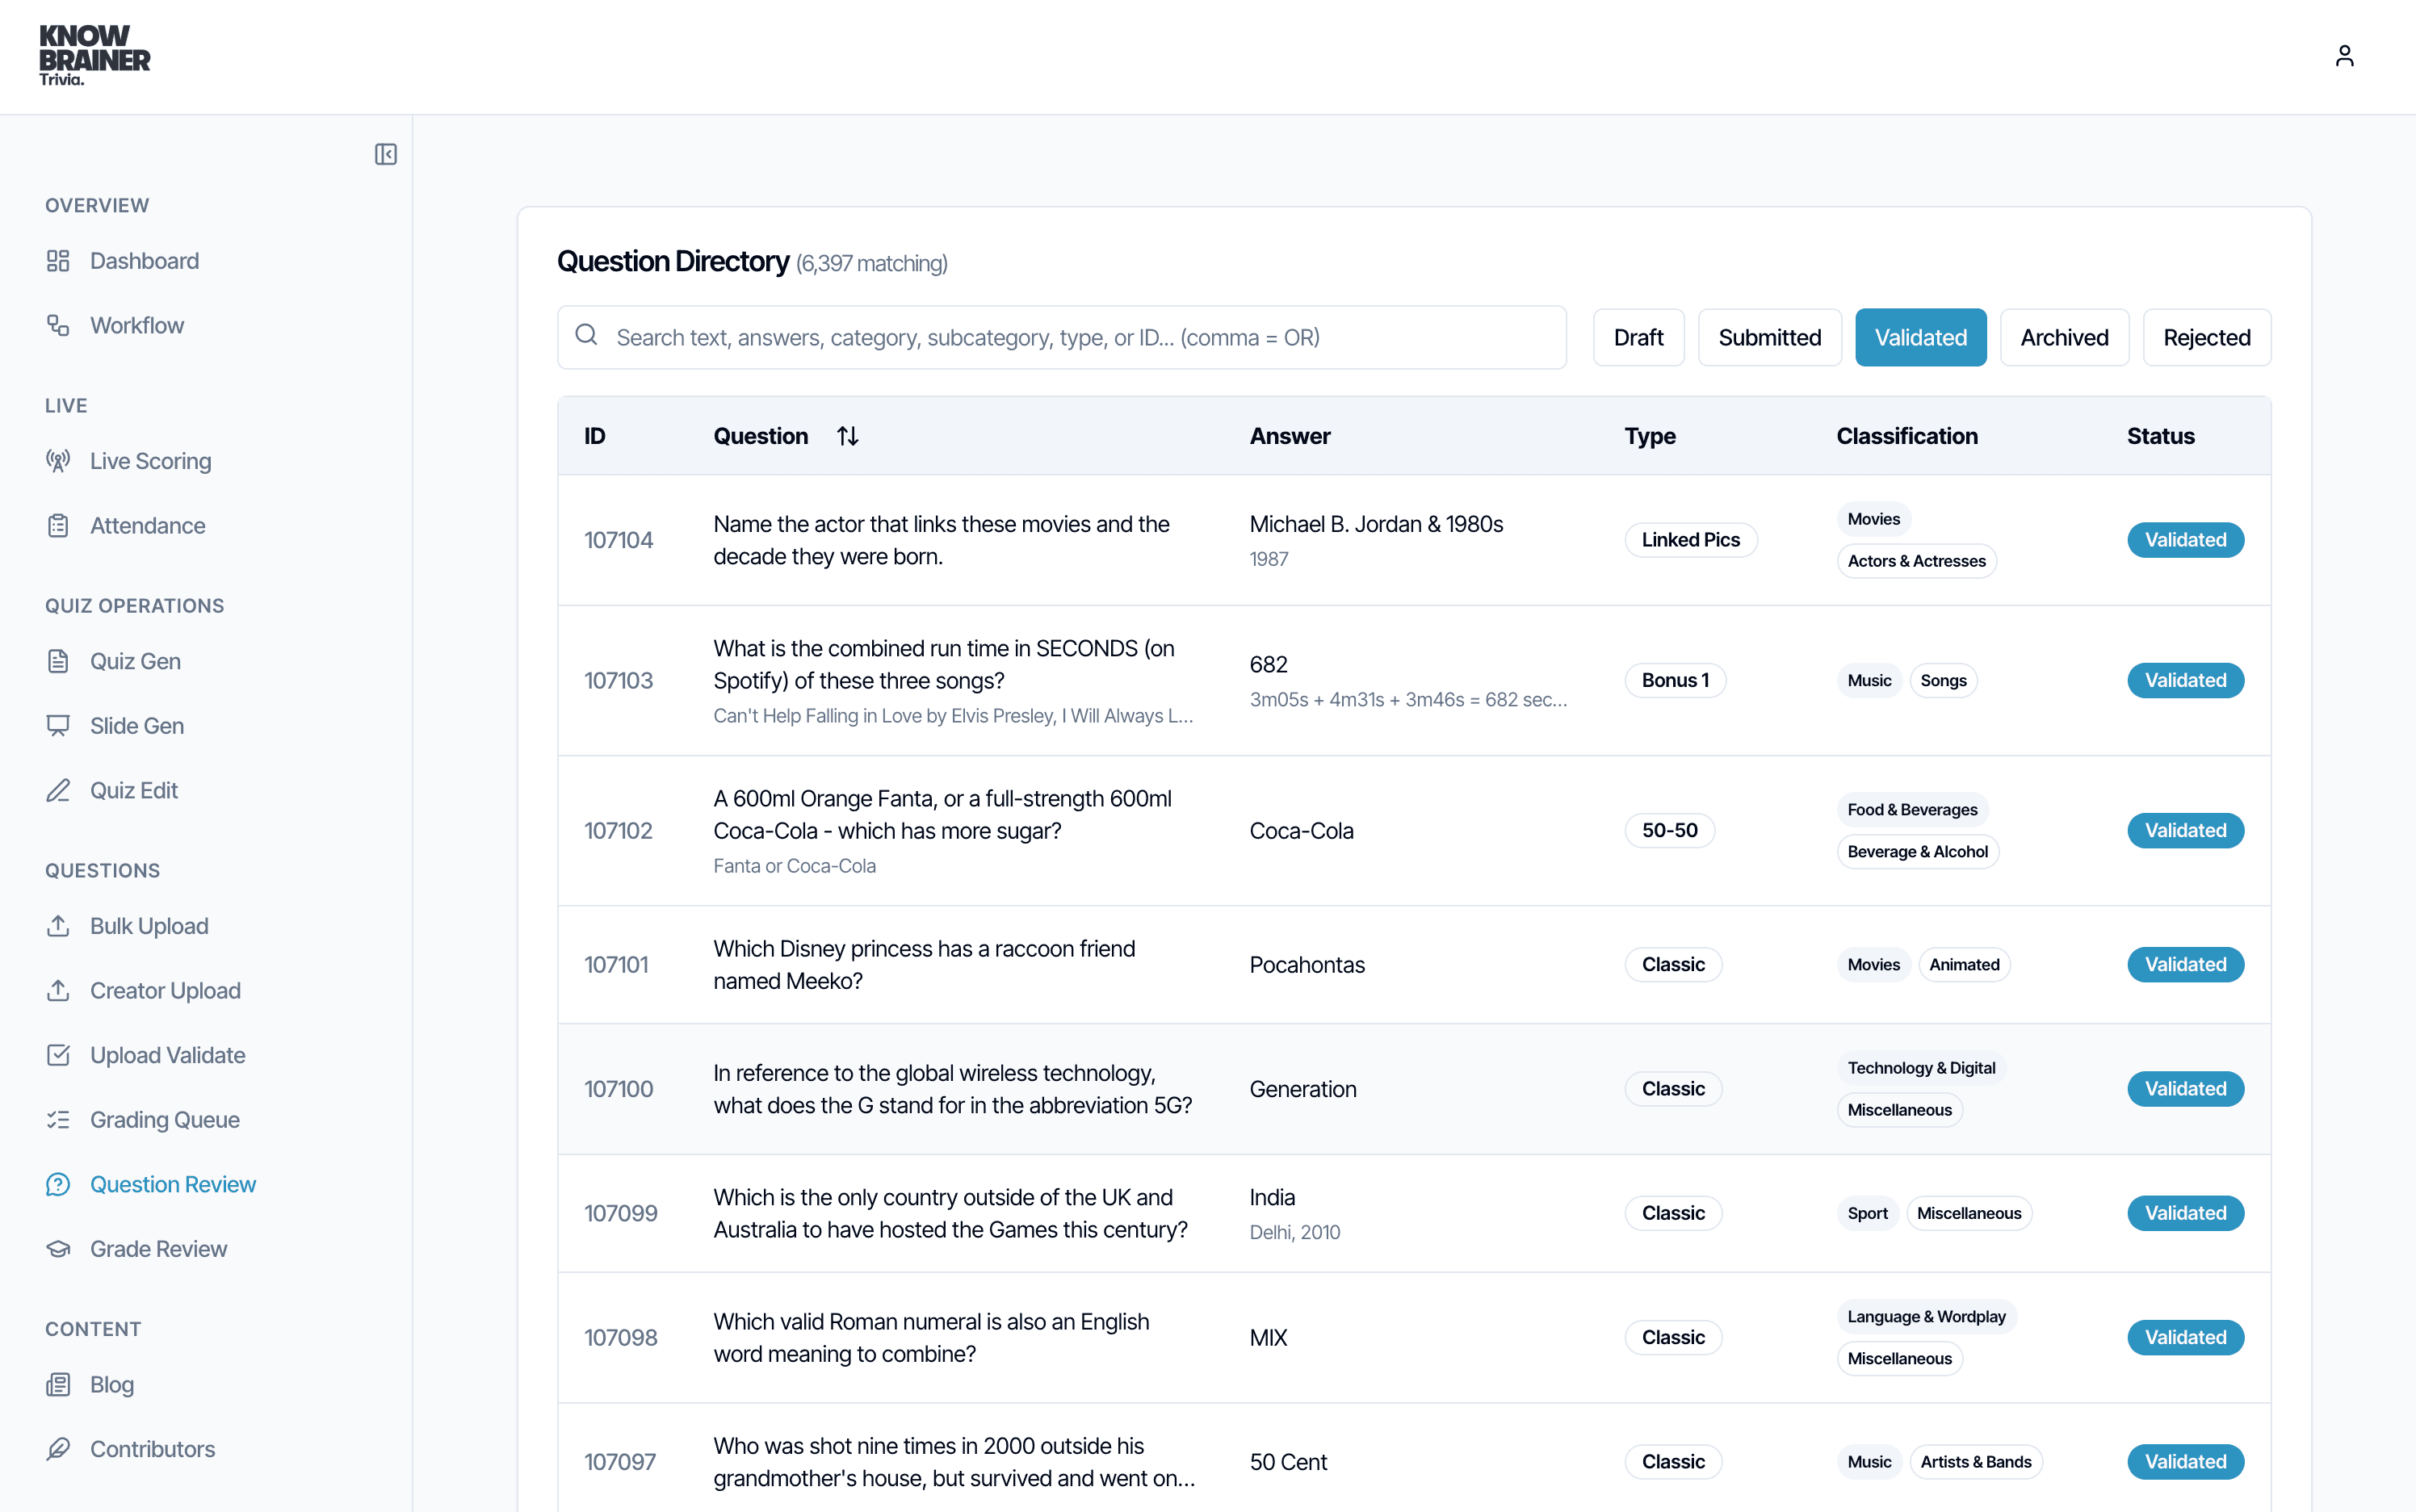Click the 50-50 type badge
This screenshot has width=2416, height=1512.
(x=1669, y=830)
